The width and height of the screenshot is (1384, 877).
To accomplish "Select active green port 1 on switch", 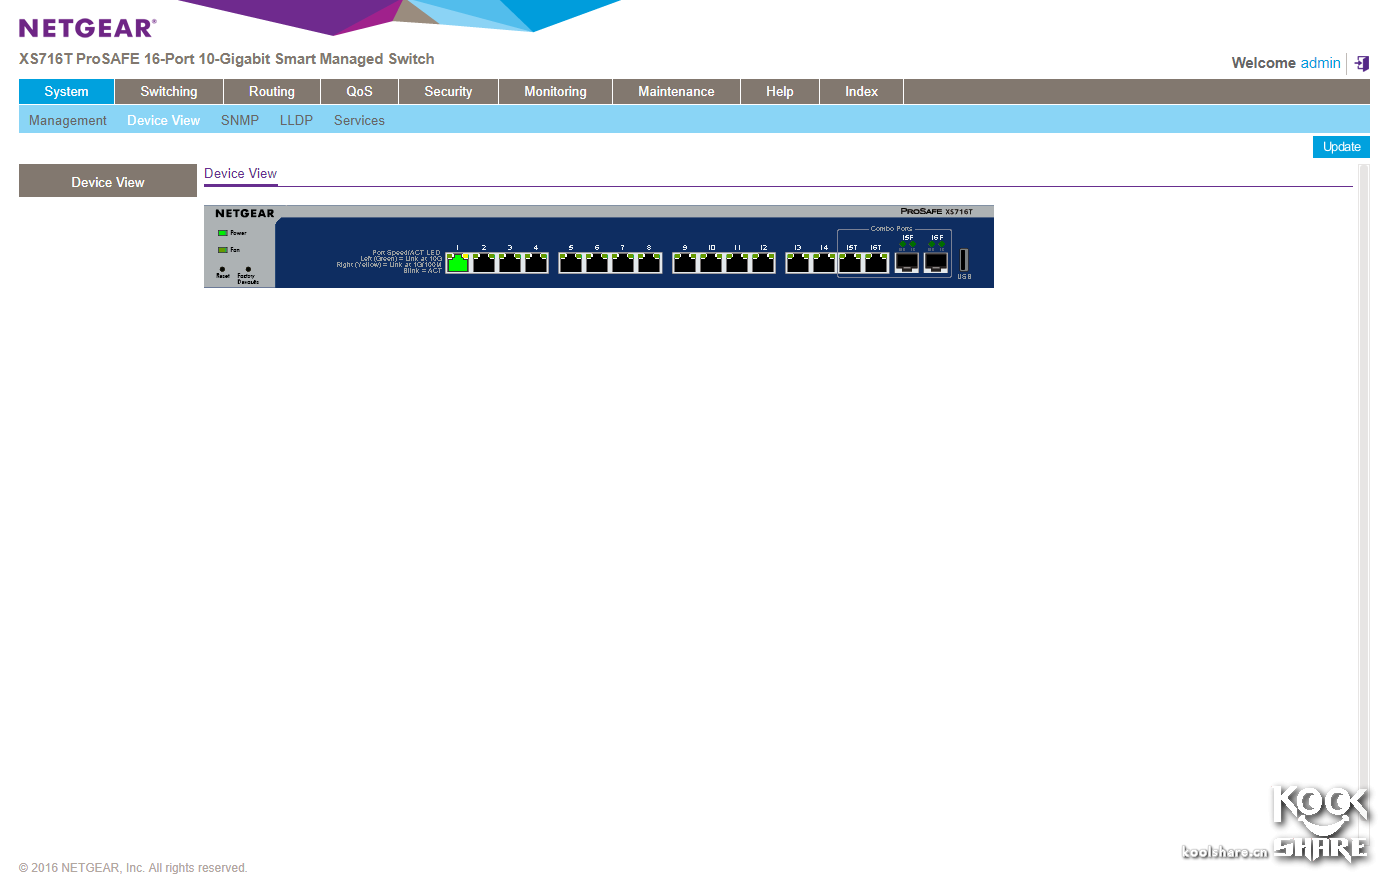I will tap(458, 263).
